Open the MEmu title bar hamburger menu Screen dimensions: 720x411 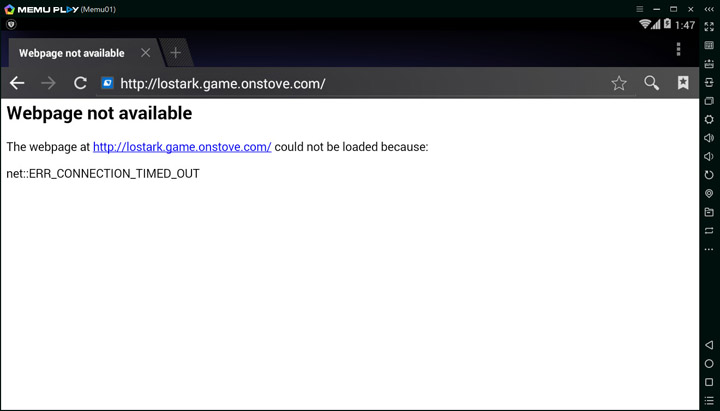click(640, 9)
